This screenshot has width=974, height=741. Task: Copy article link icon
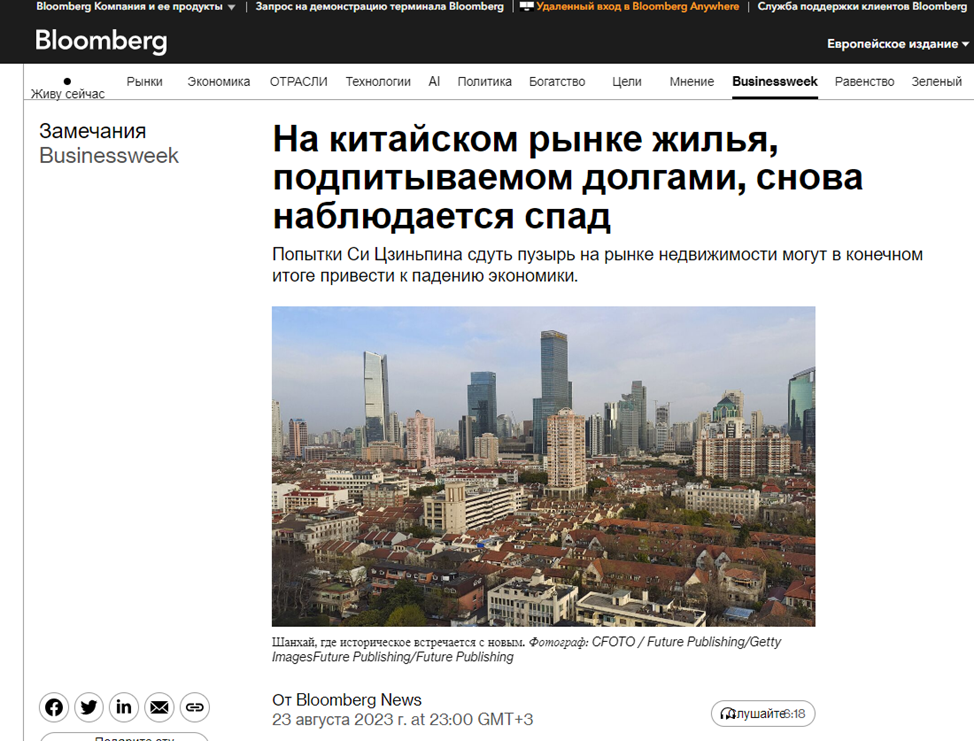pyautogui.click(x=194, y=707)
